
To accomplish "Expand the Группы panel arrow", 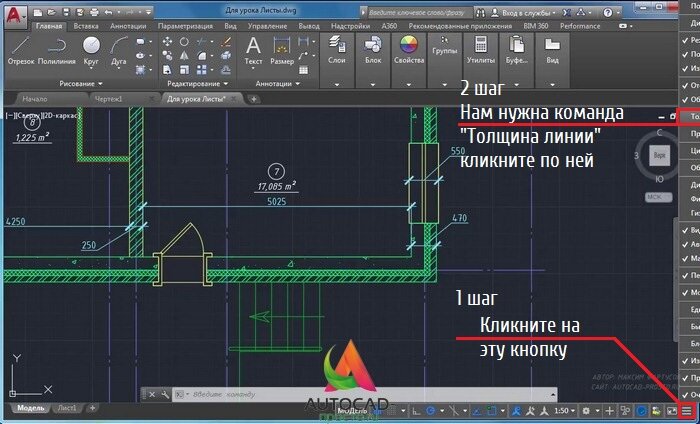I will (x=444, y=84).
